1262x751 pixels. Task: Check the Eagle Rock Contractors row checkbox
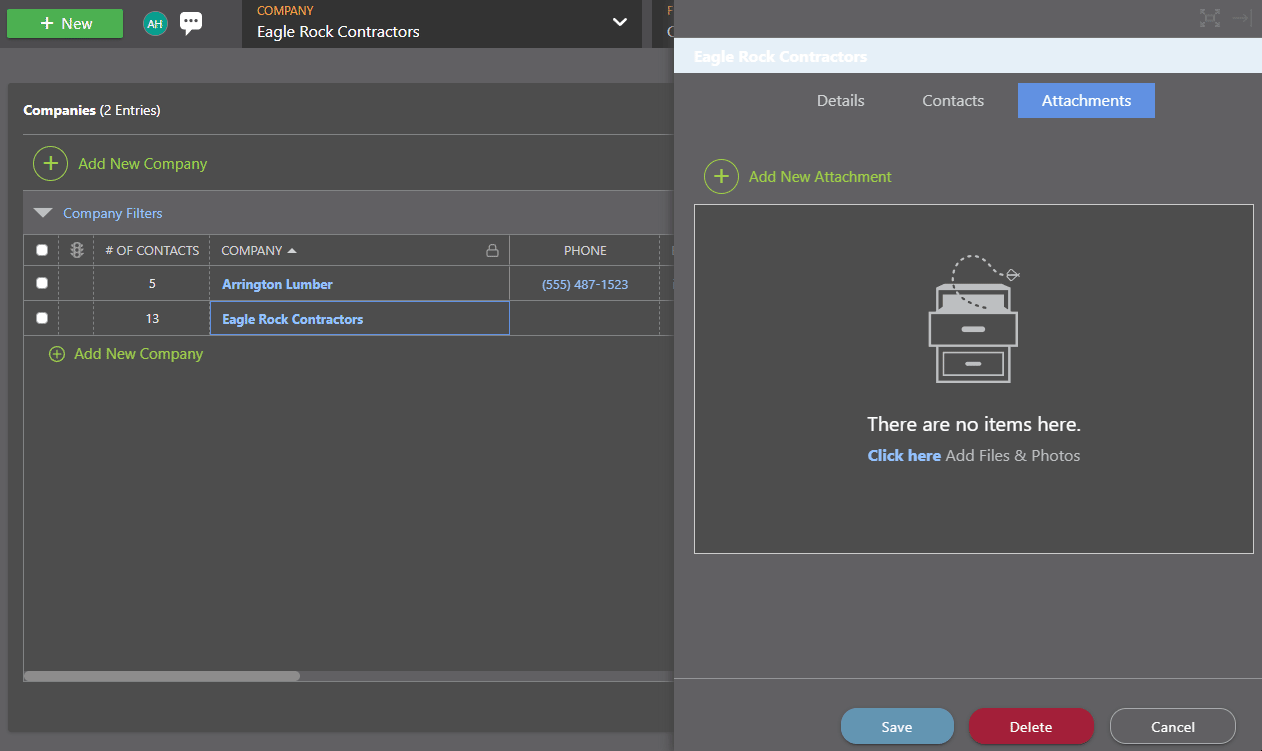41,318
